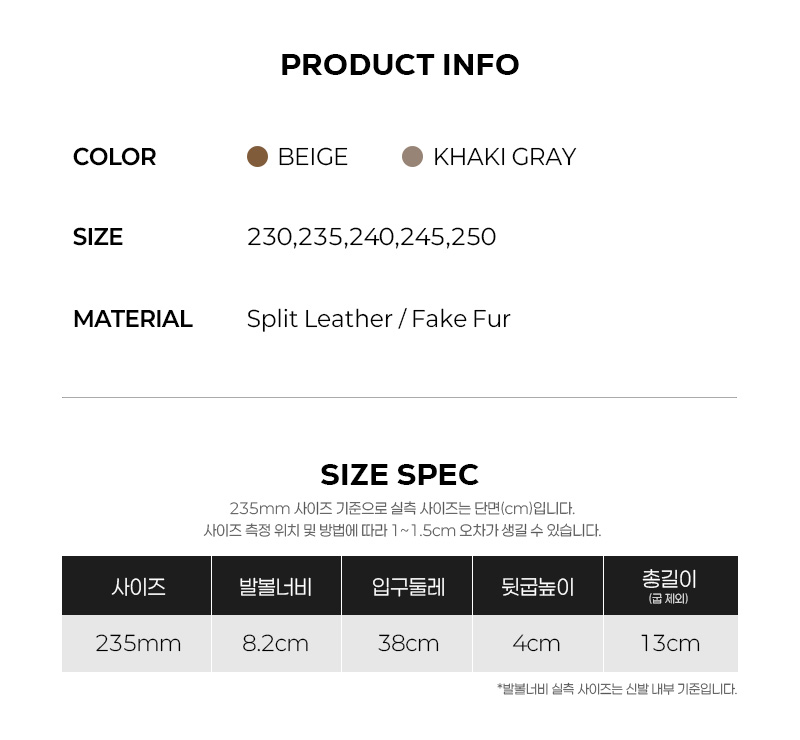Click the 총길이 column header

[x=670, y=585]
